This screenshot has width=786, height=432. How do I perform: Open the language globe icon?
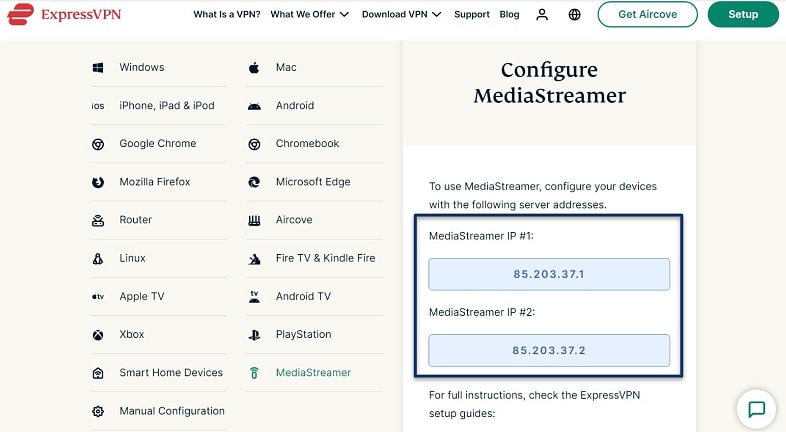coord(574,15)
